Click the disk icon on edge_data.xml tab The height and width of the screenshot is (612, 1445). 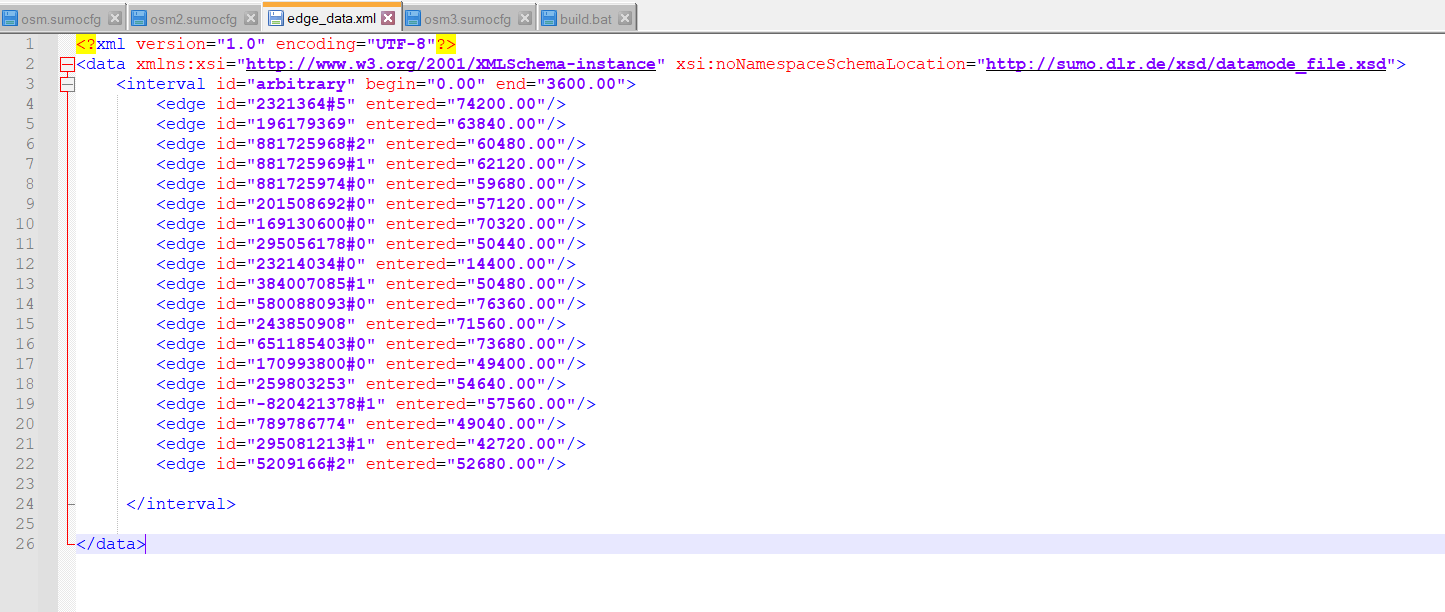click(276, 19)
